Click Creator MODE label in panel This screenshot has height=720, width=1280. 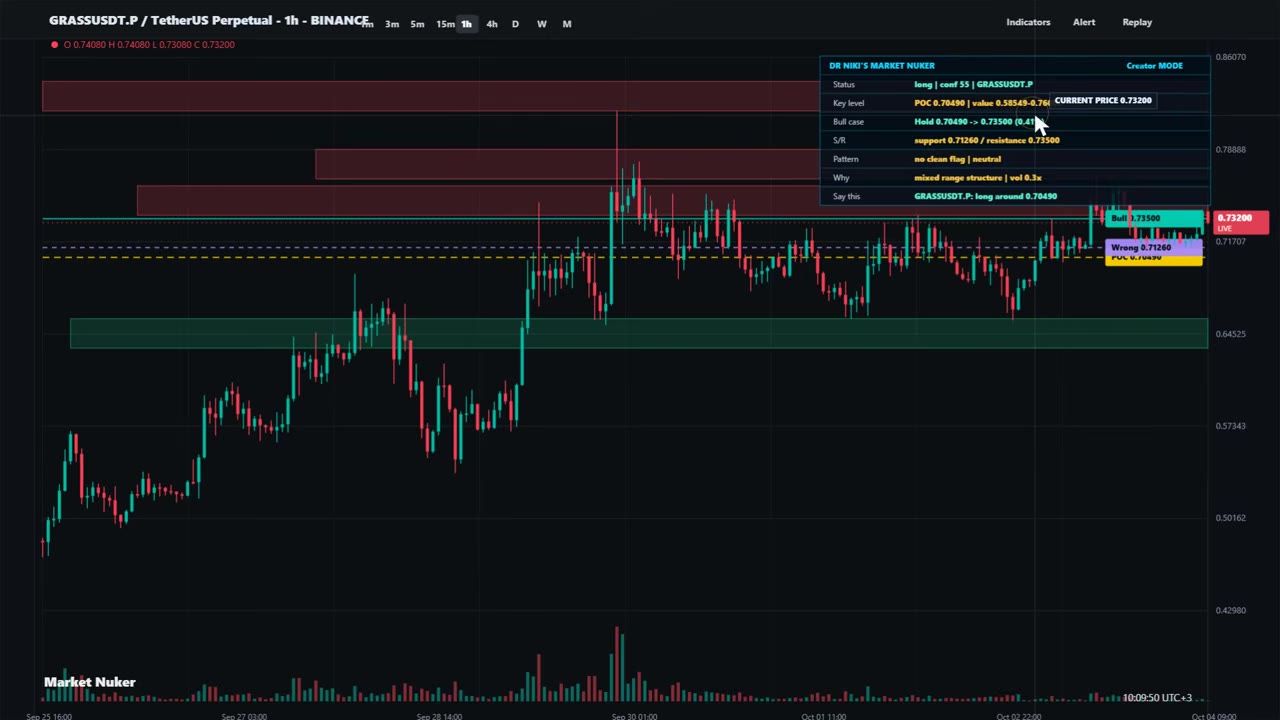pyautogui.click(x=1154, y=66)
